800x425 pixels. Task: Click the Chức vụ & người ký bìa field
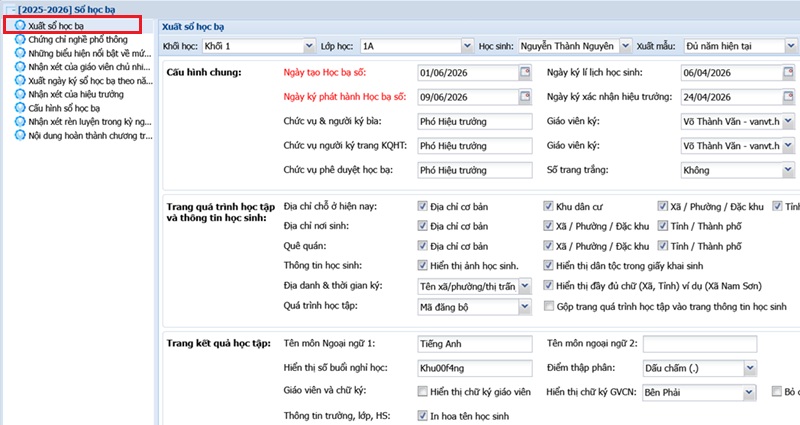click(x=474, y=121)
